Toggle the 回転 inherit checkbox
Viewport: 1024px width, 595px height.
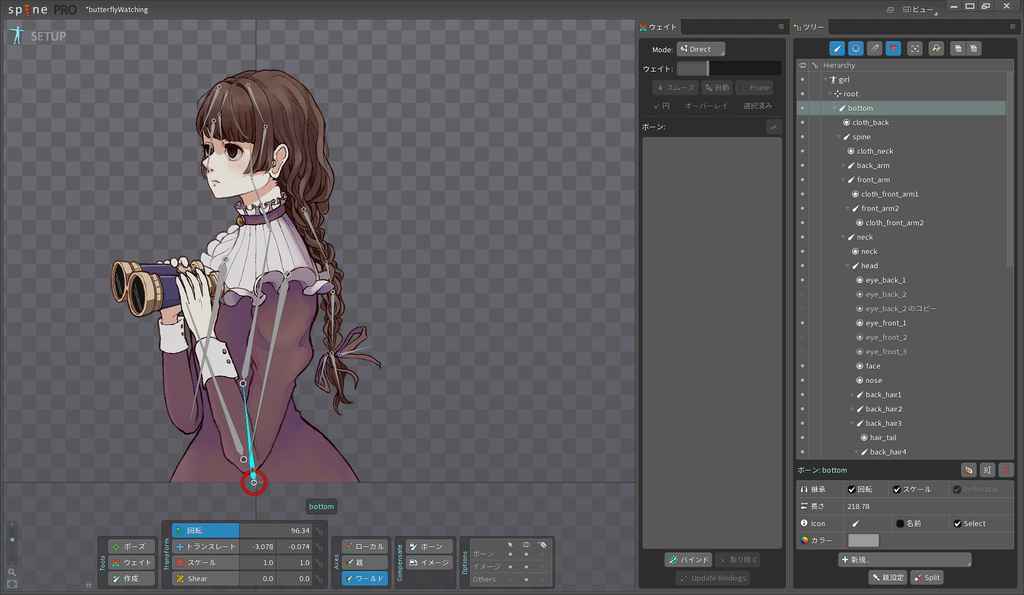852,489
